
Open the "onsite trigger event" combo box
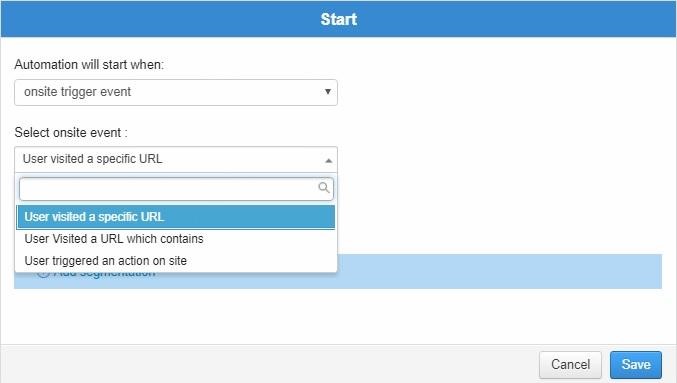(176, 92)
